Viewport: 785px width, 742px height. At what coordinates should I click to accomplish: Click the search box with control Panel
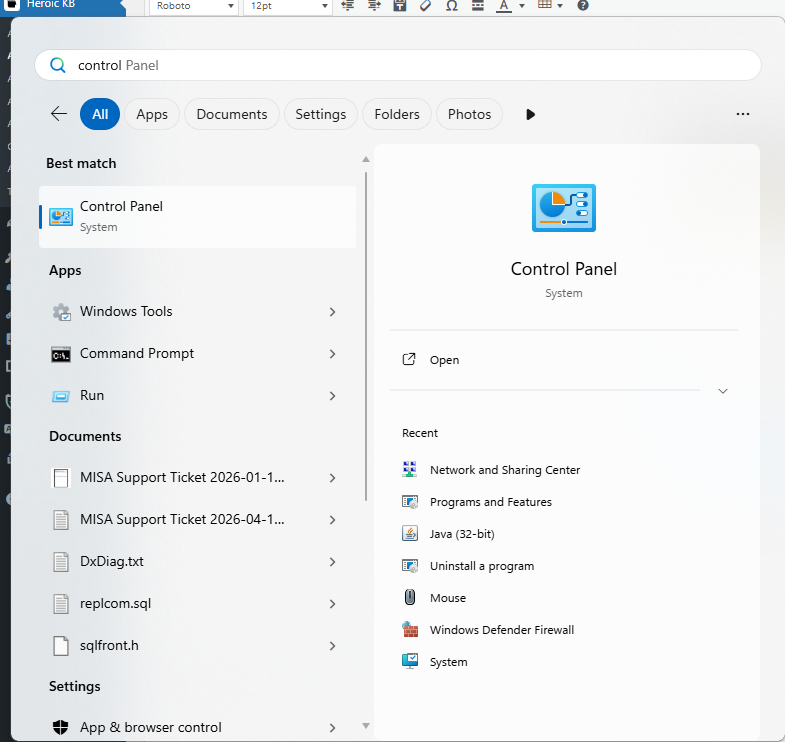(x=398, y=65)
